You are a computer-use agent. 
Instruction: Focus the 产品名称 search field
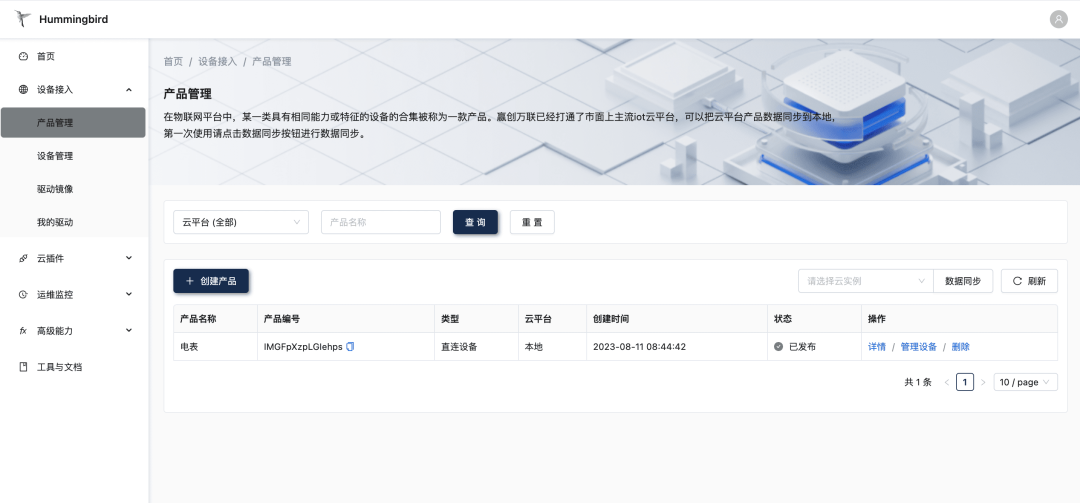(x=380, y=222)
